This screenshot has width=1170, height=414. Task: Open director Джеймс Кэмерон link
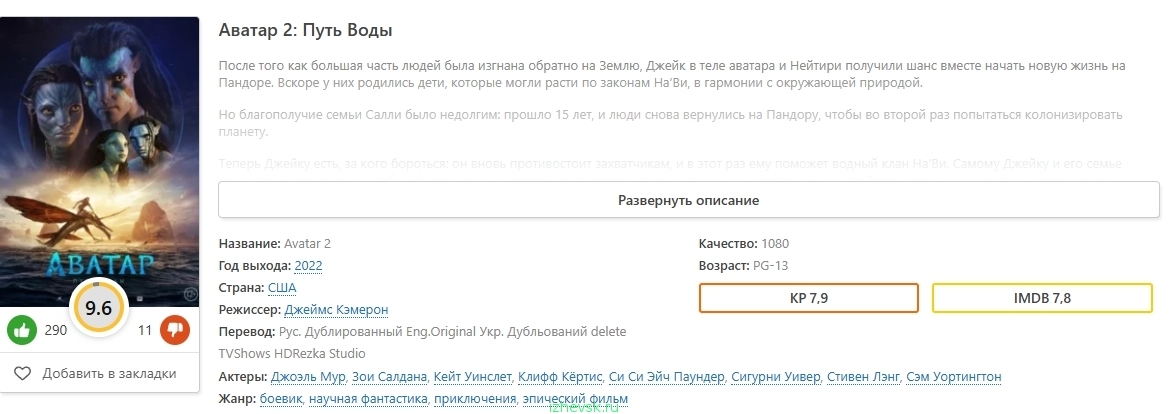tap(336, 310)
